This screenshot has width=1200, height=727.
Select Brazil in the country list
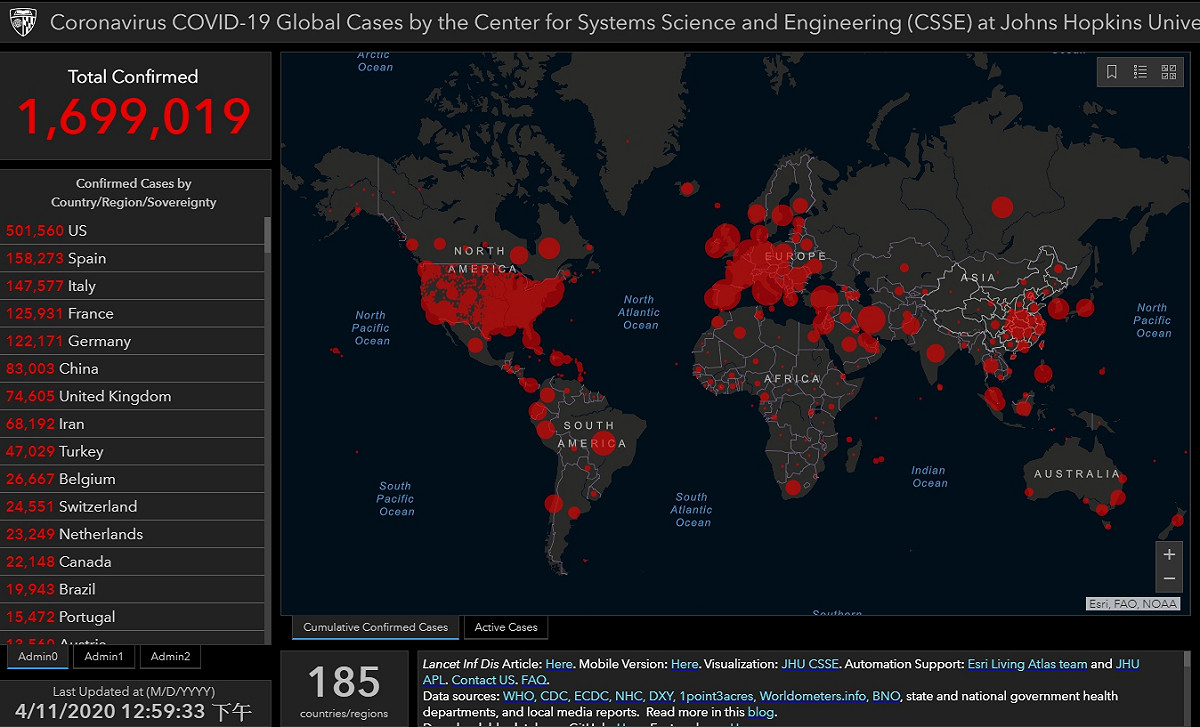(132, 589)
